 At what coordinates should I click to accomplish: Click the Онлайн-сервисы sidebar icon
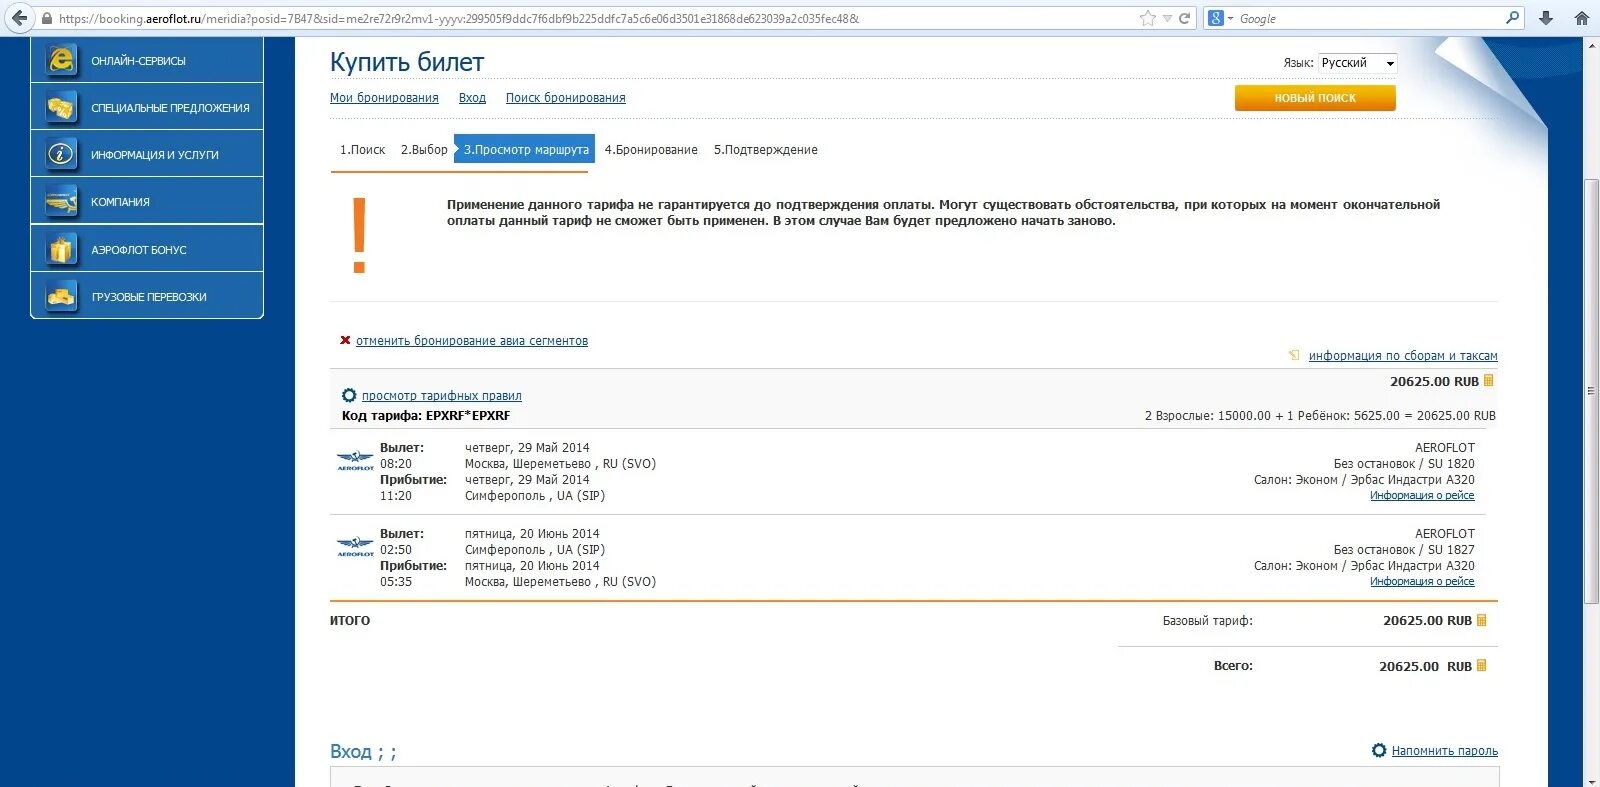coord(61,60)
